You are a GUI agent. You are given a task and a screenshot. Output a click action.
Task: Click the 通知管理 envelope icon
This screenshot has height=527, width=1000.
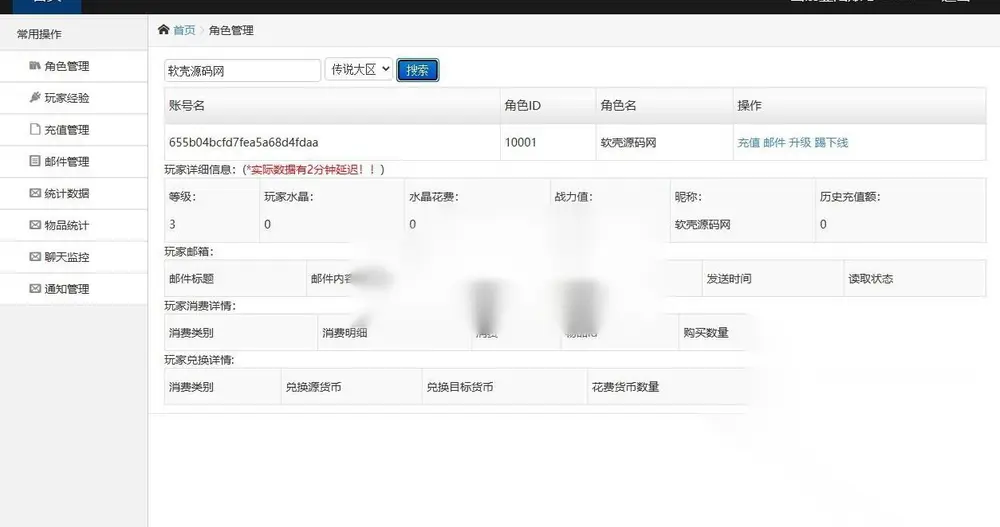[x=35, y=288]
